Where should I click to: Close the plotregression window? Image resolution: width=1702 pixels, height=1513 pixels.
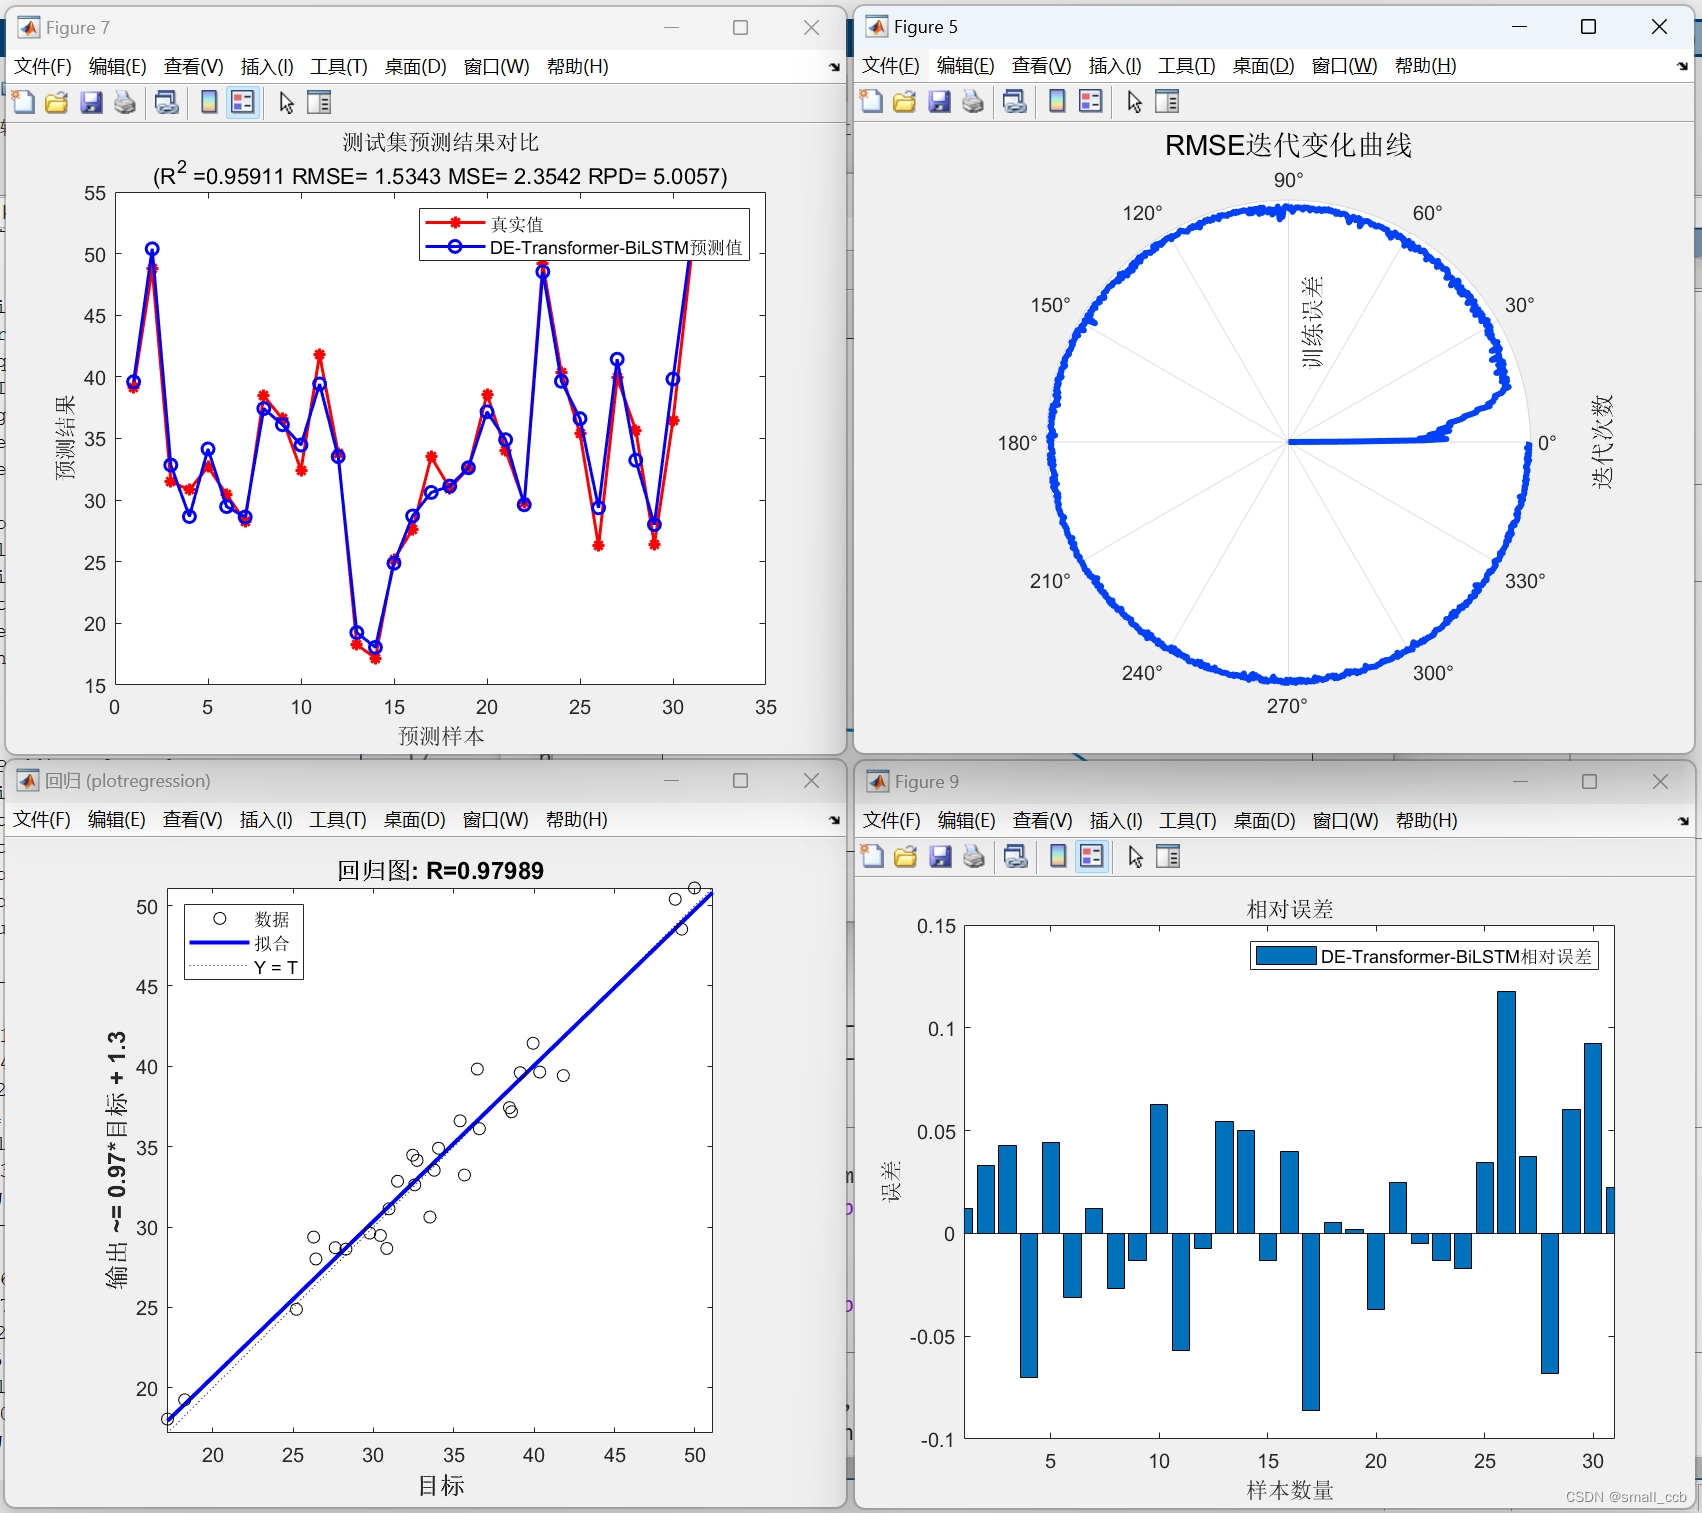tap(811, 780)
